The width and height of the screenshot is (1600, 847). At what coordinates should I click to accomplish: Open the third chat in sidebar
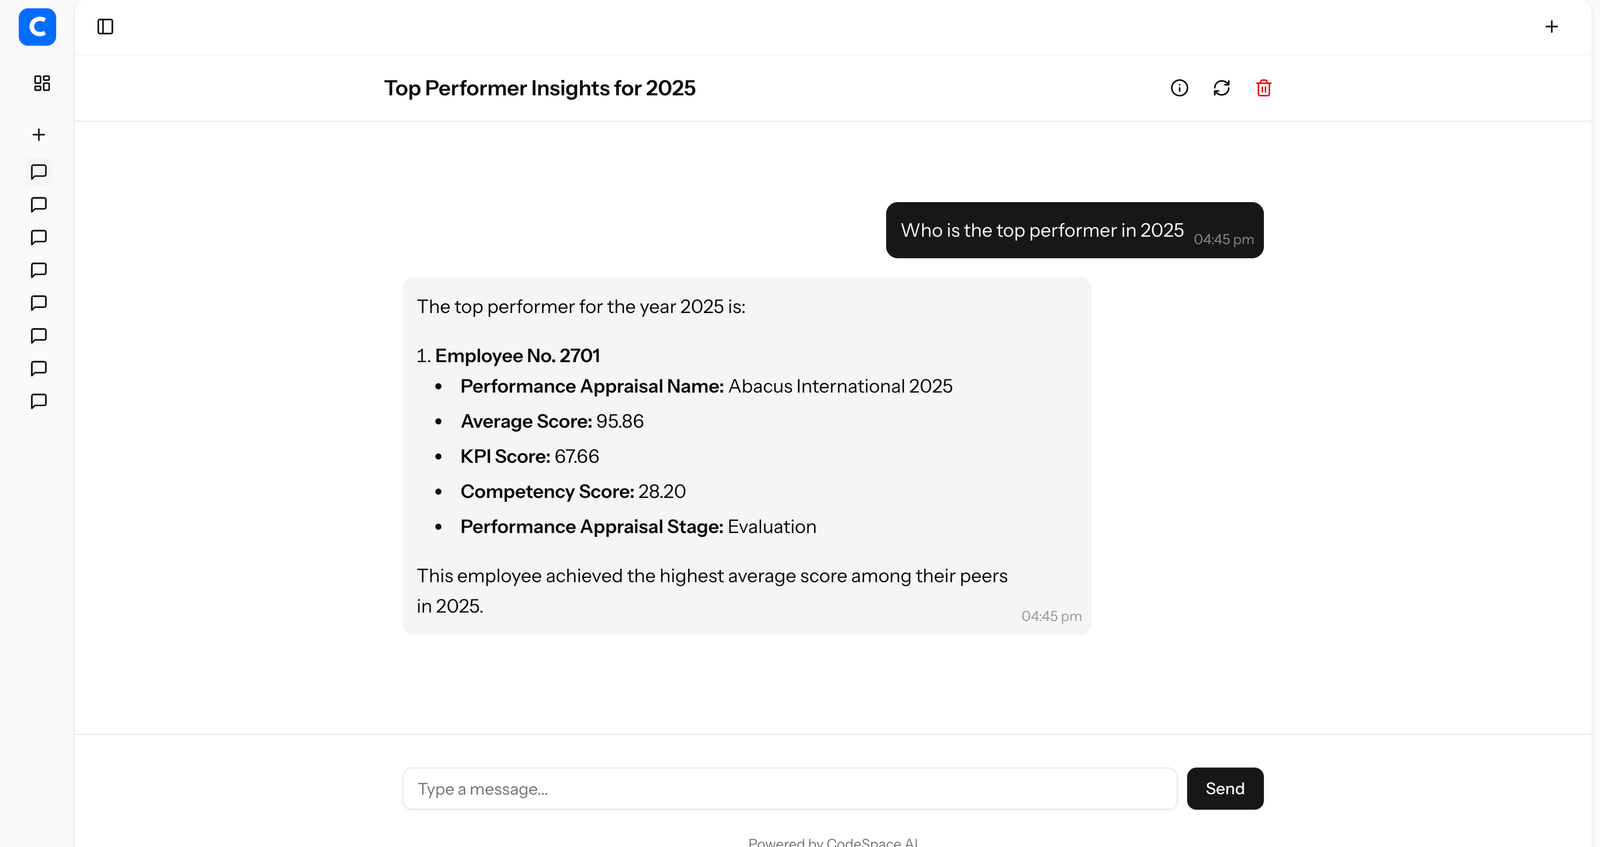pos(39,238)
